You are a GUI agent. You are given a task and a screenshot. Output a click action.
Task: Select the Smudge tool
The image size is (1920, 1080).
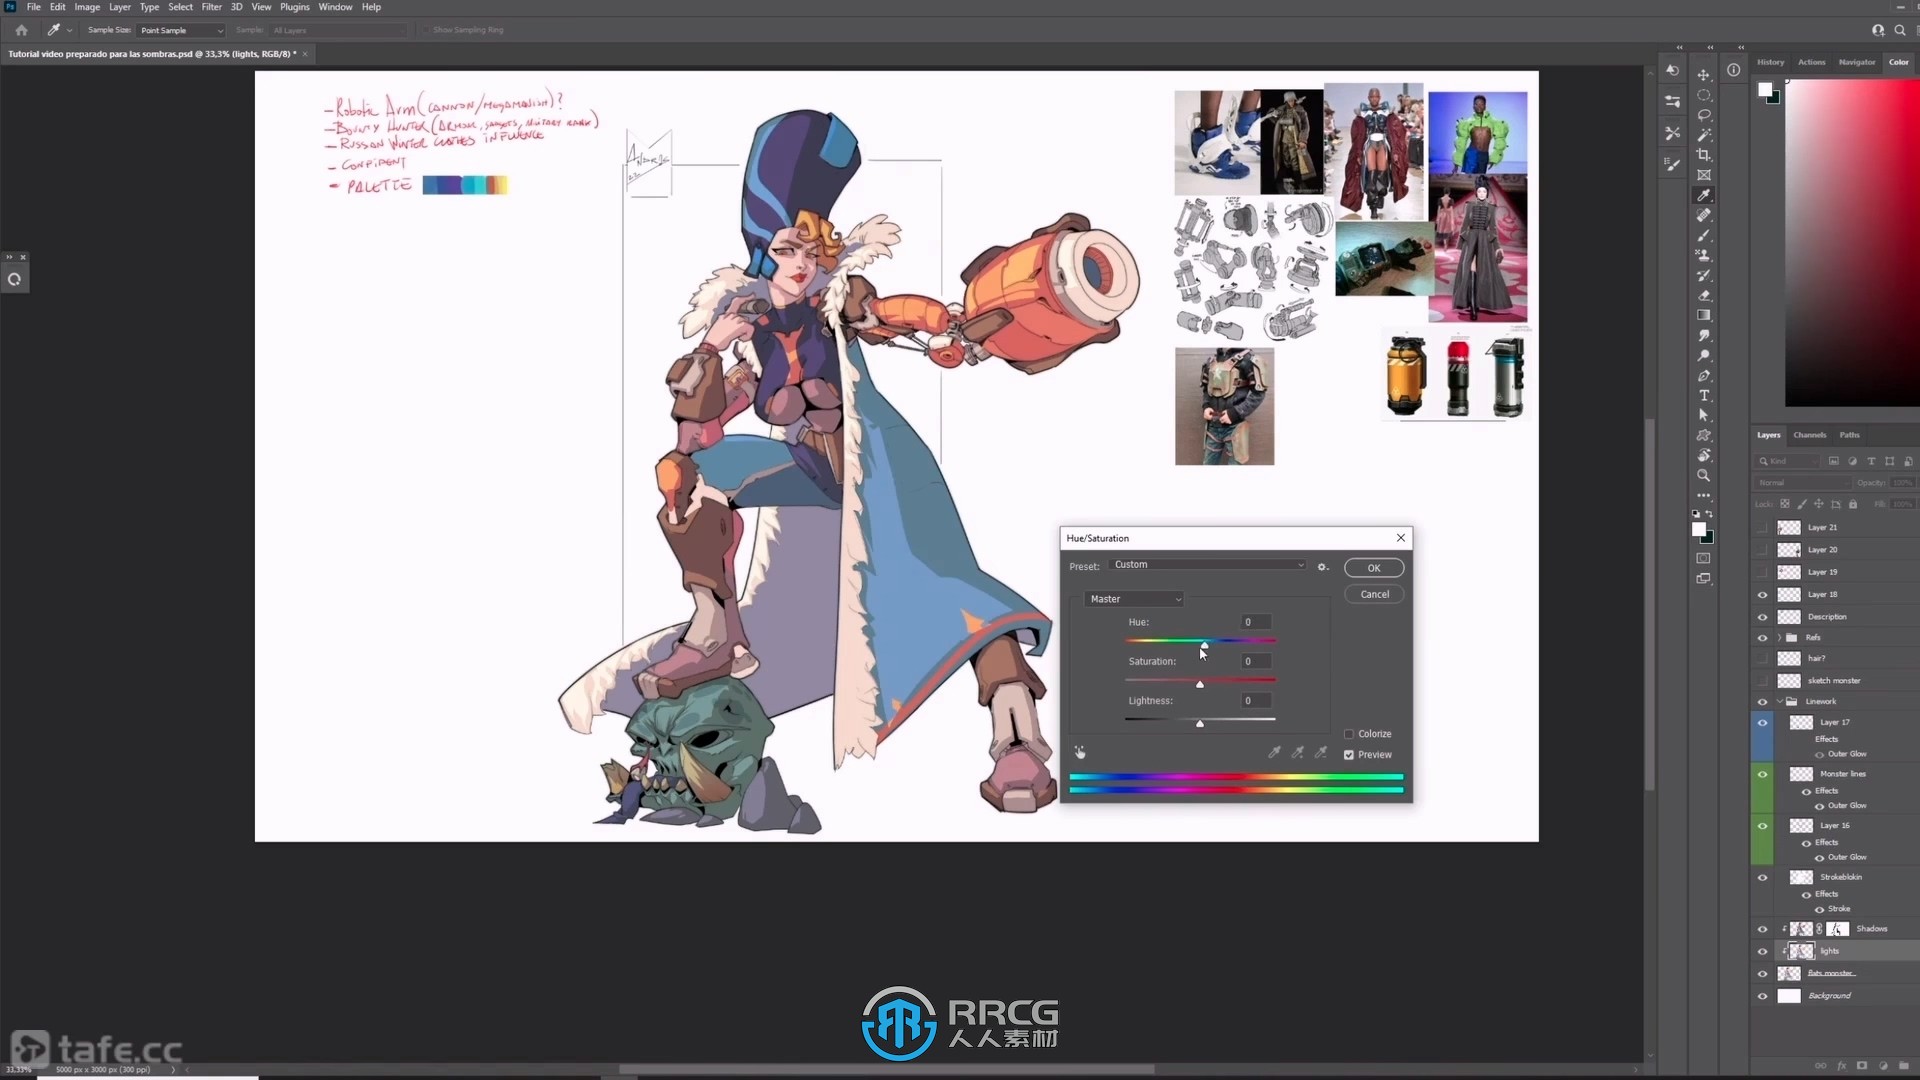point(1704,336)
